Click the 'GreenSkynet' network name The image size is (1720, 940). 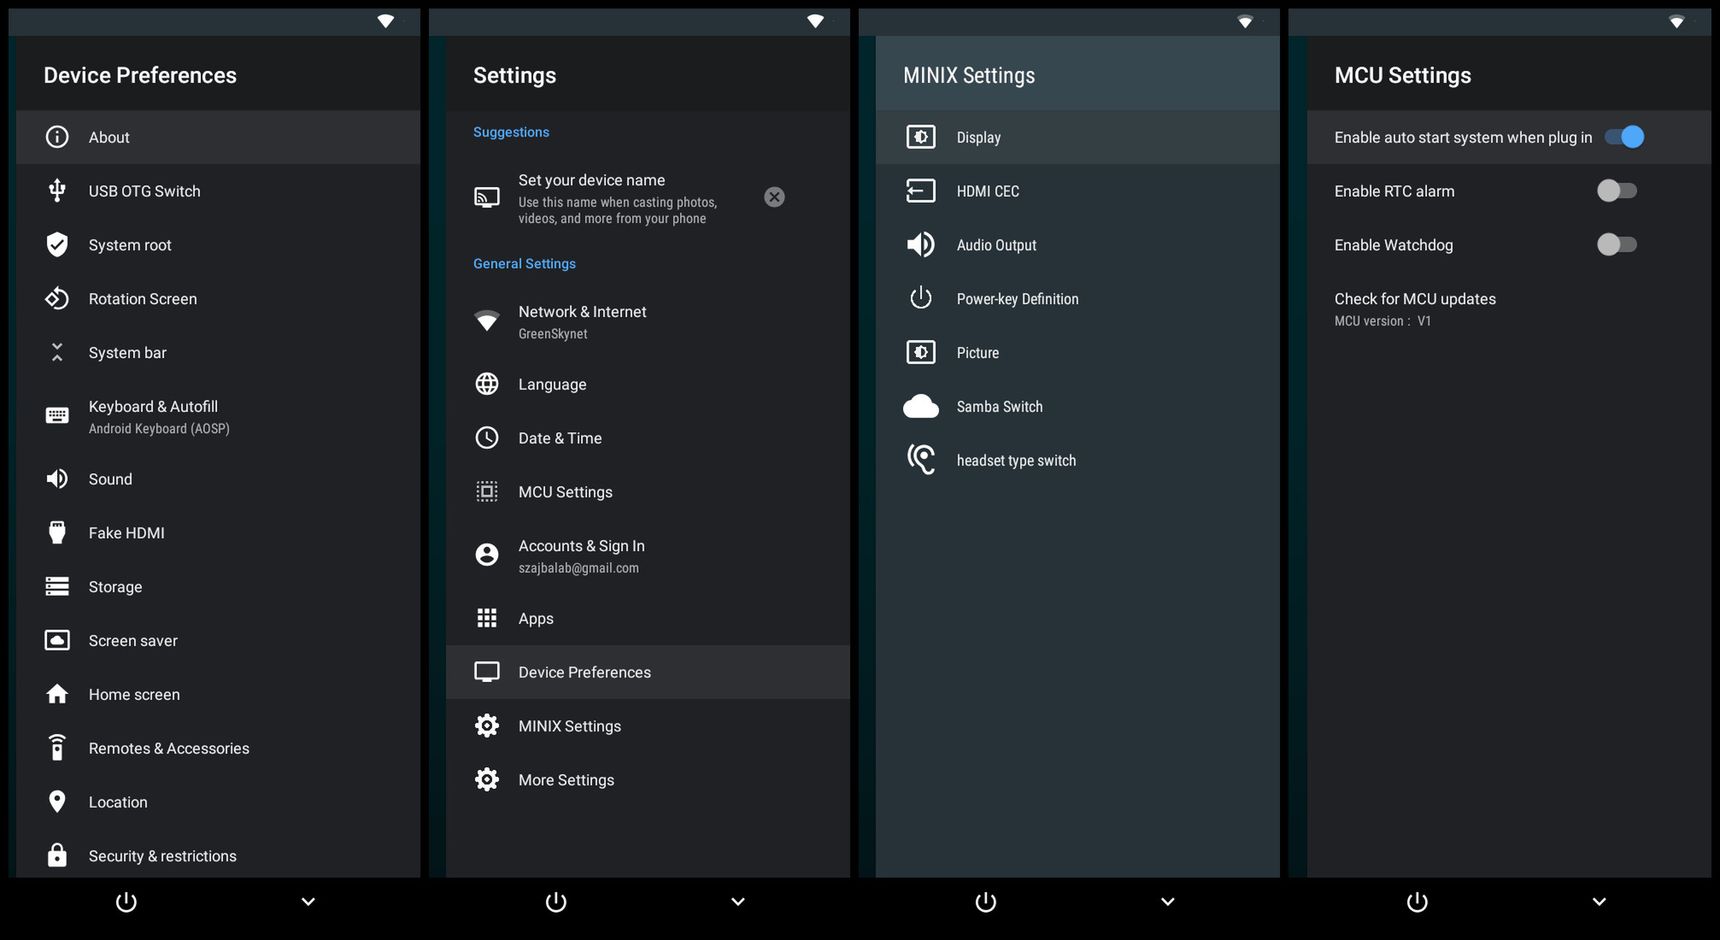[553, 334]
